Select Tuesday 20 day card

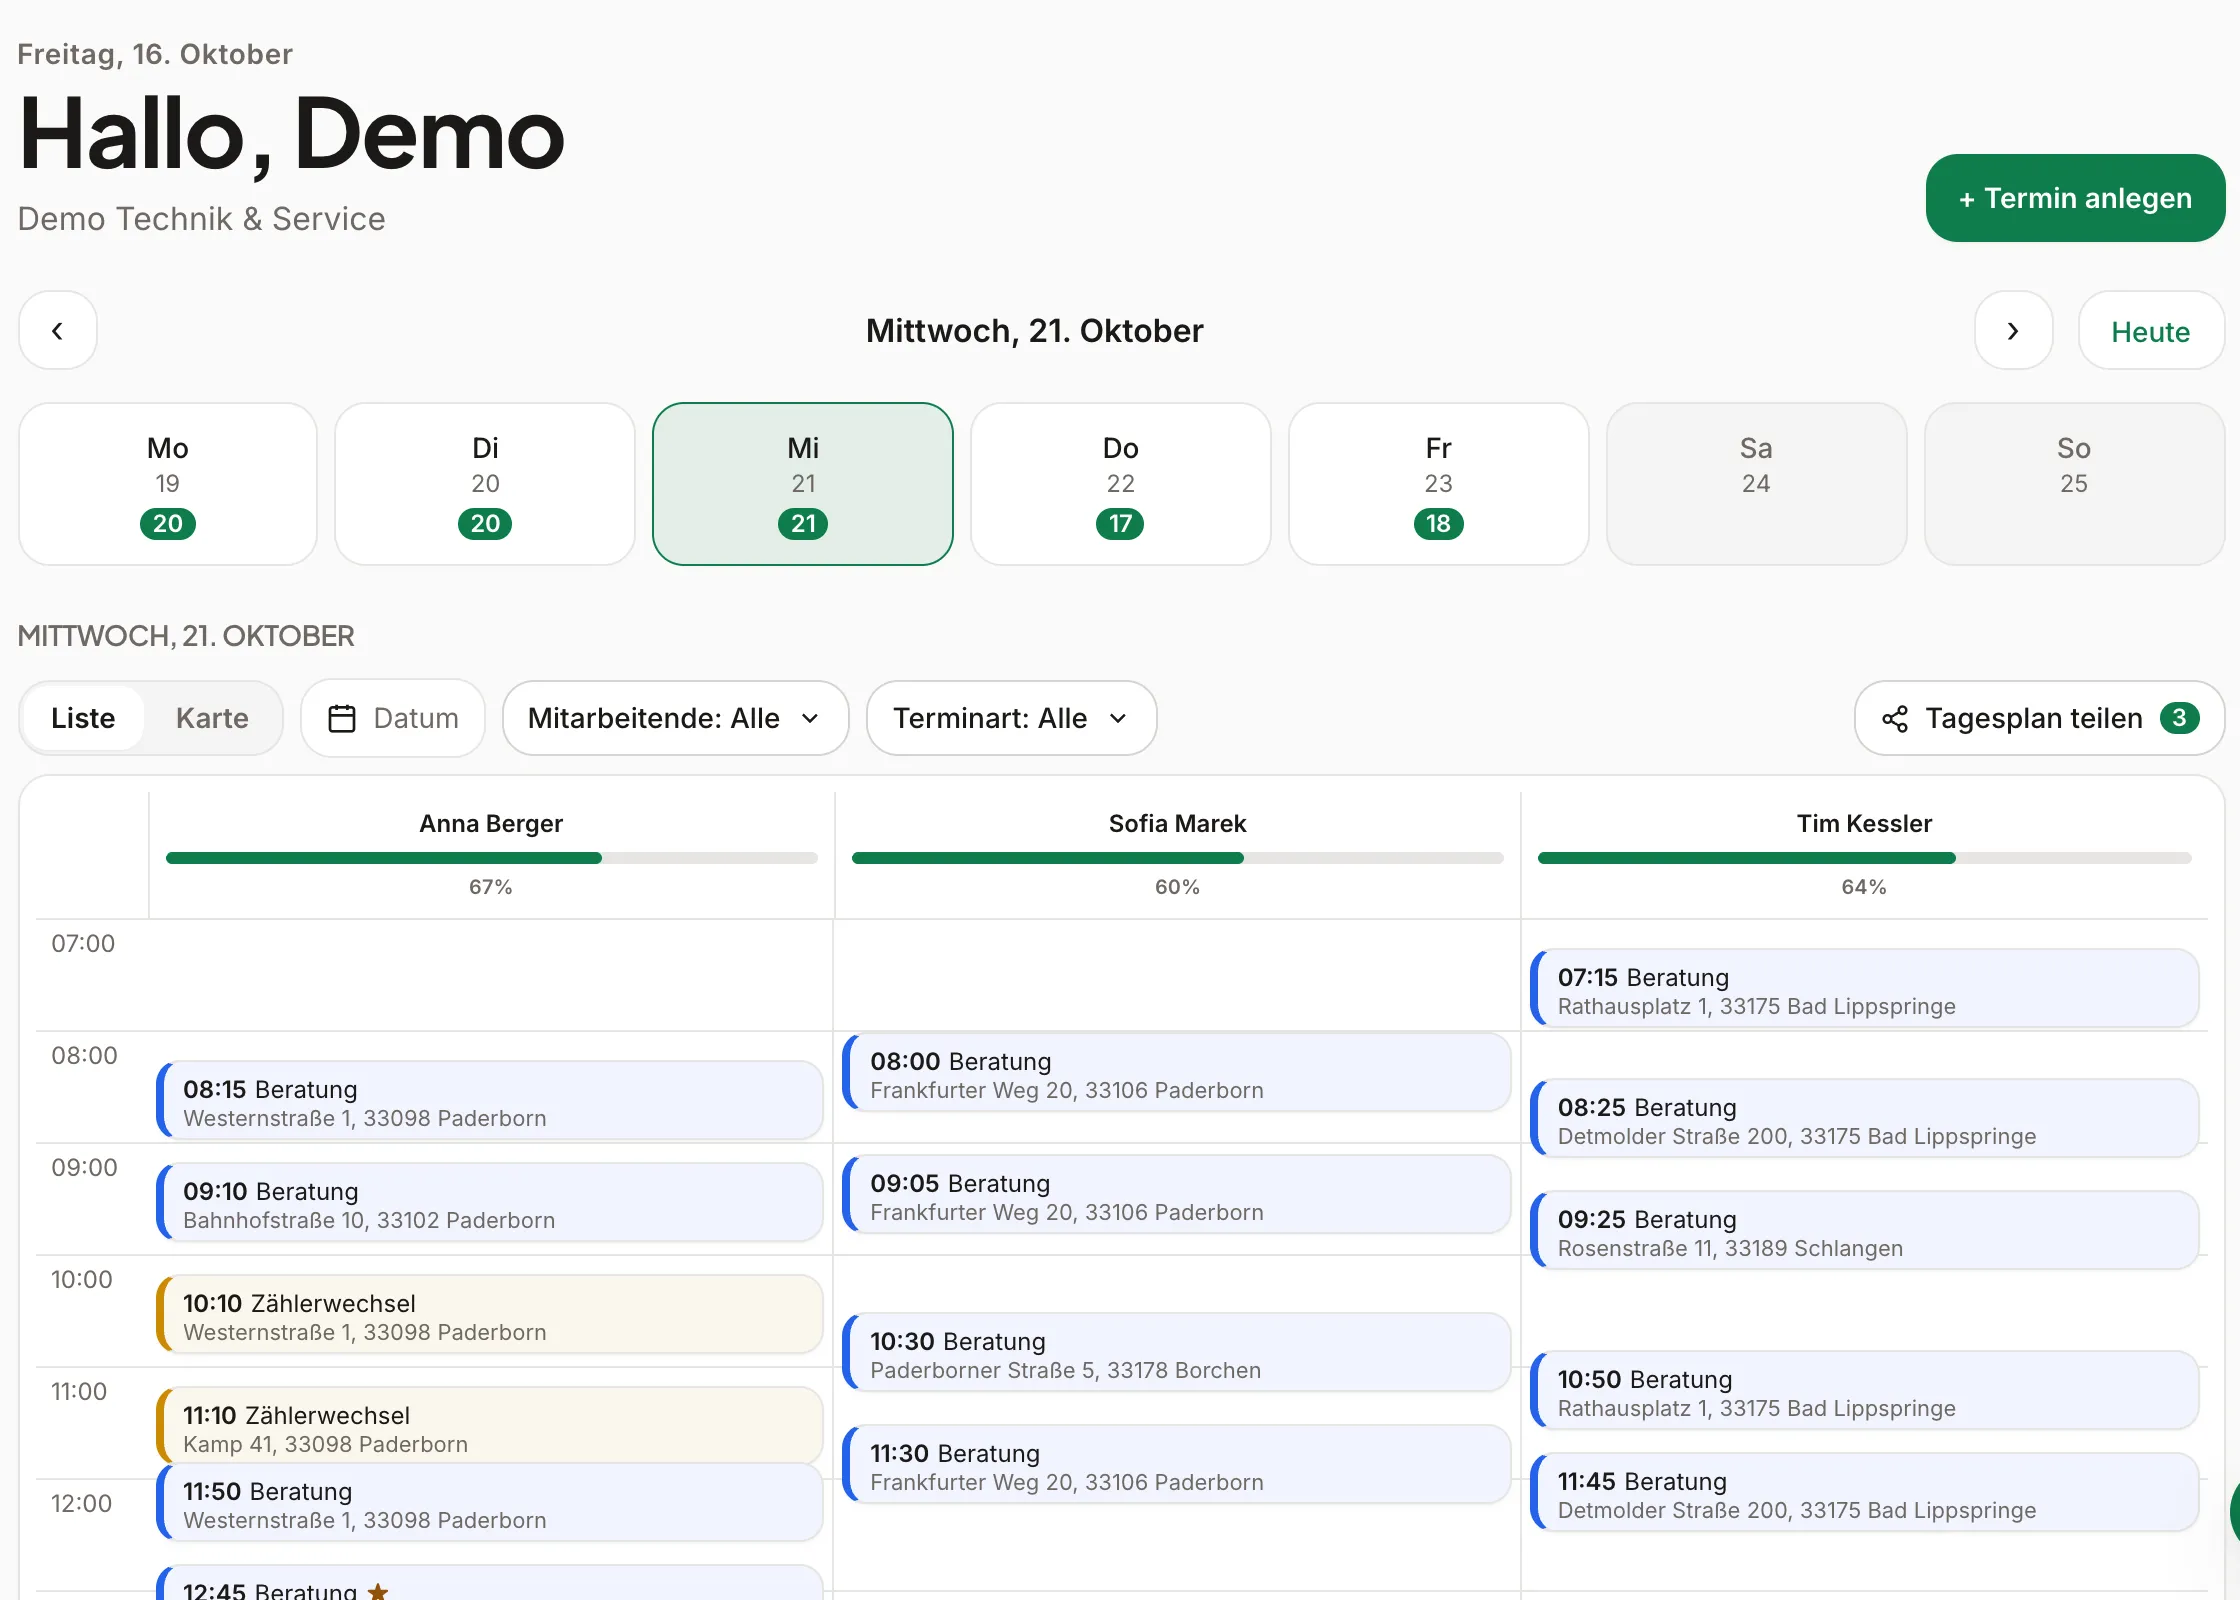(x=485, y=484)
